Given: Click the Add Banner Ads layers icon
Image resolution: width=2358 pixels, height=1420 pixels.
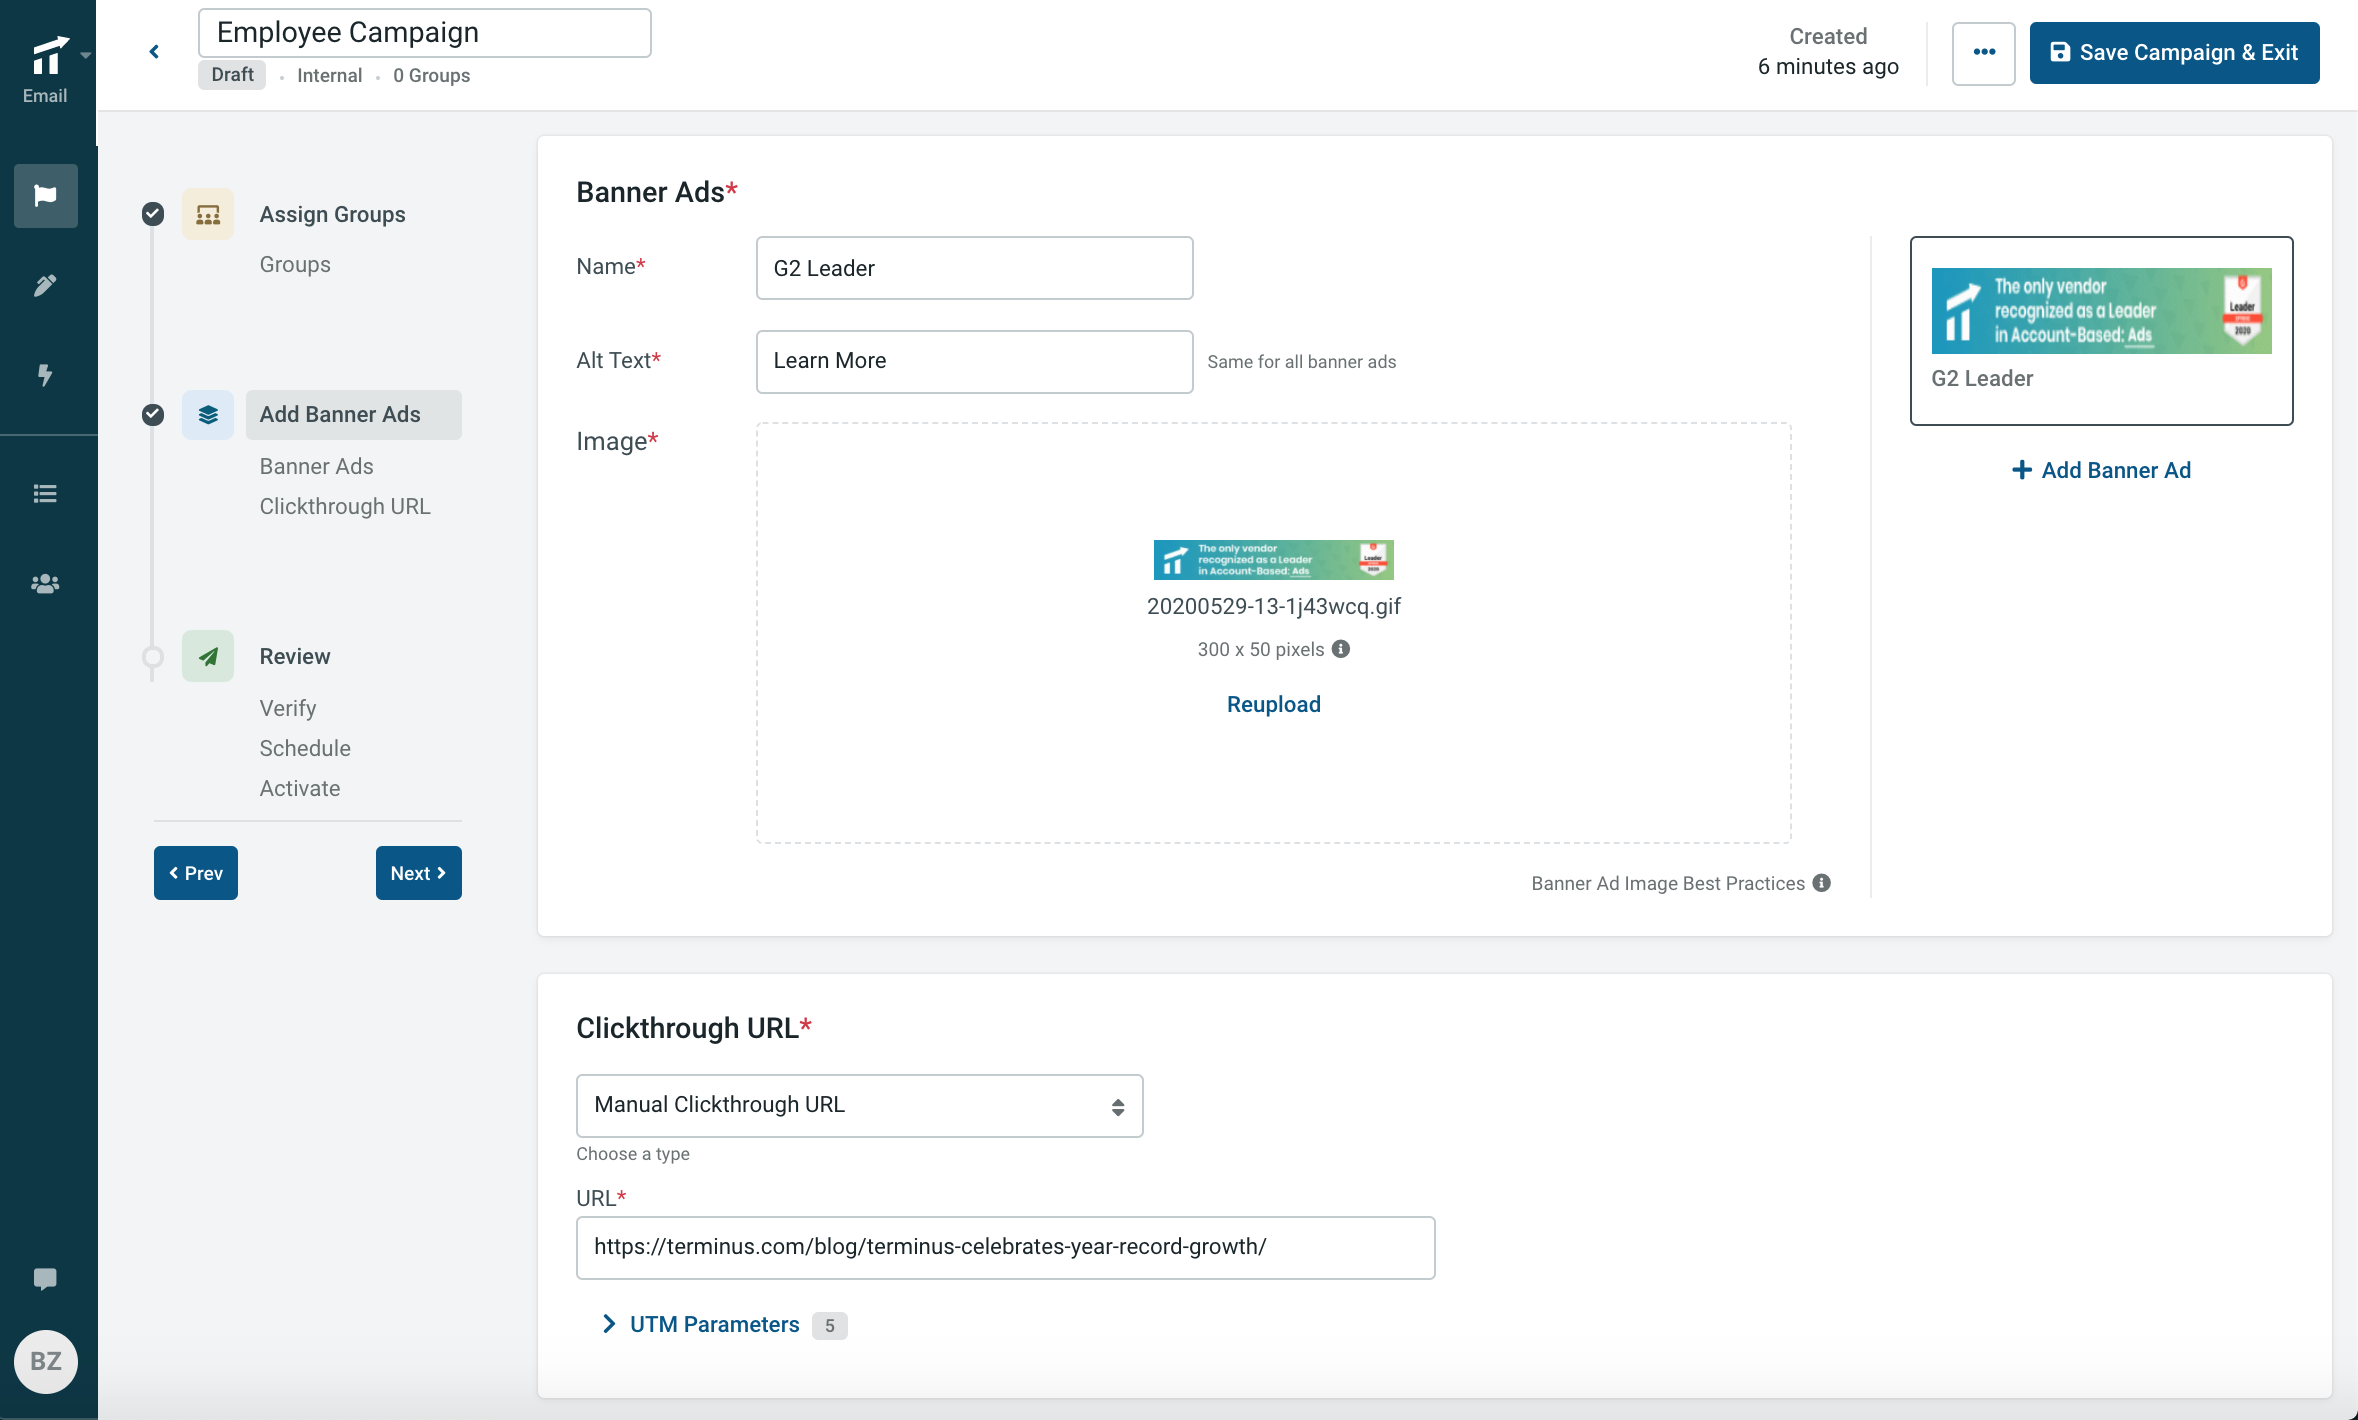Looking at the screenshot, I should (x=208, y=415).
